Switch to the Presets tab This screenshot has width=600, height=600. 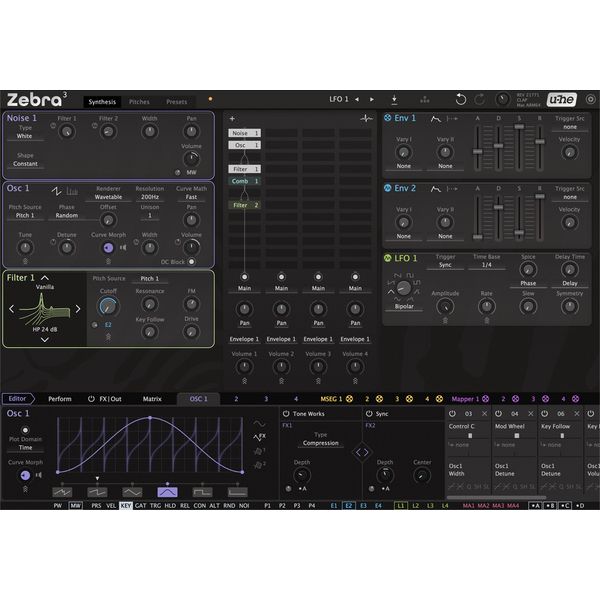(x=176, y=101)
